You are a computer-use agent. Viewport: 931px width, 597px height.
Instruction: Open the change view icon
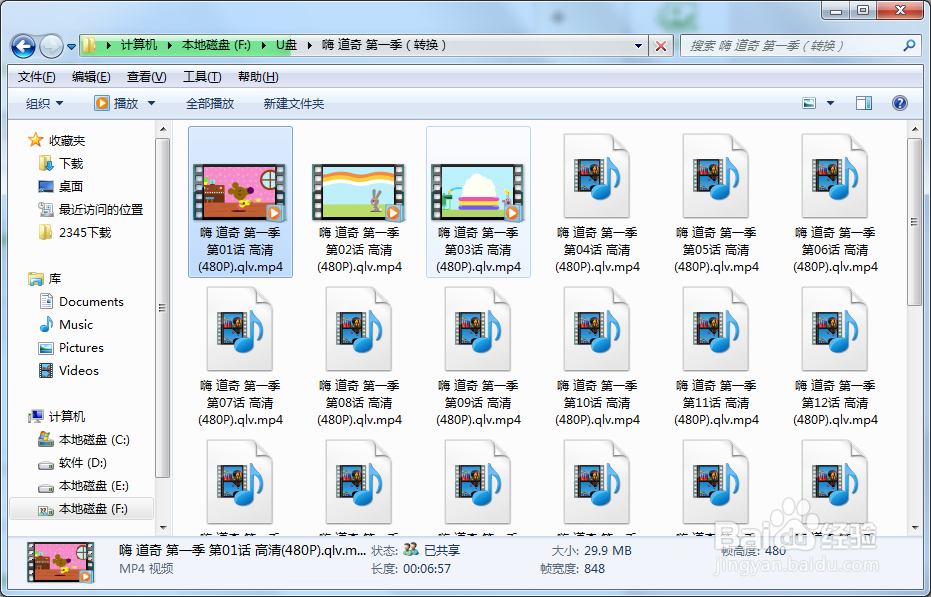coord(808,103)
